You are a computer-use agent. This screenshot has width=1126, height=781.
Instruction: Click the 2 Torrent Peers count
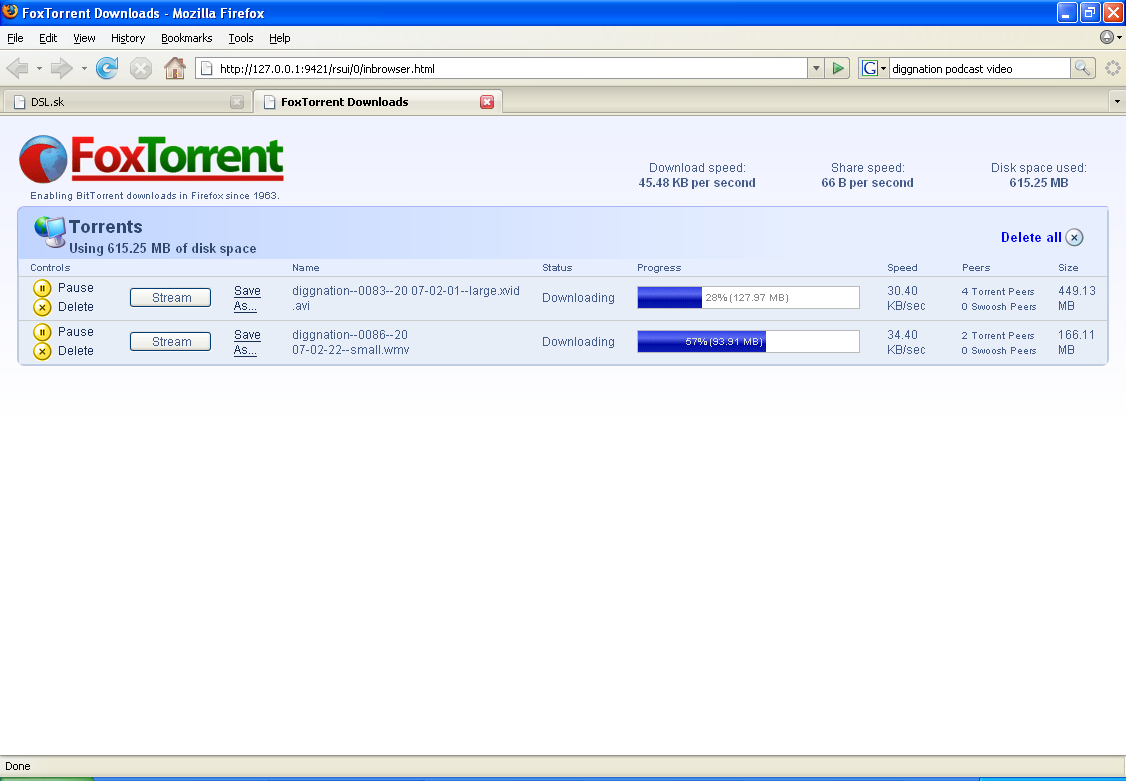point(998,335)
